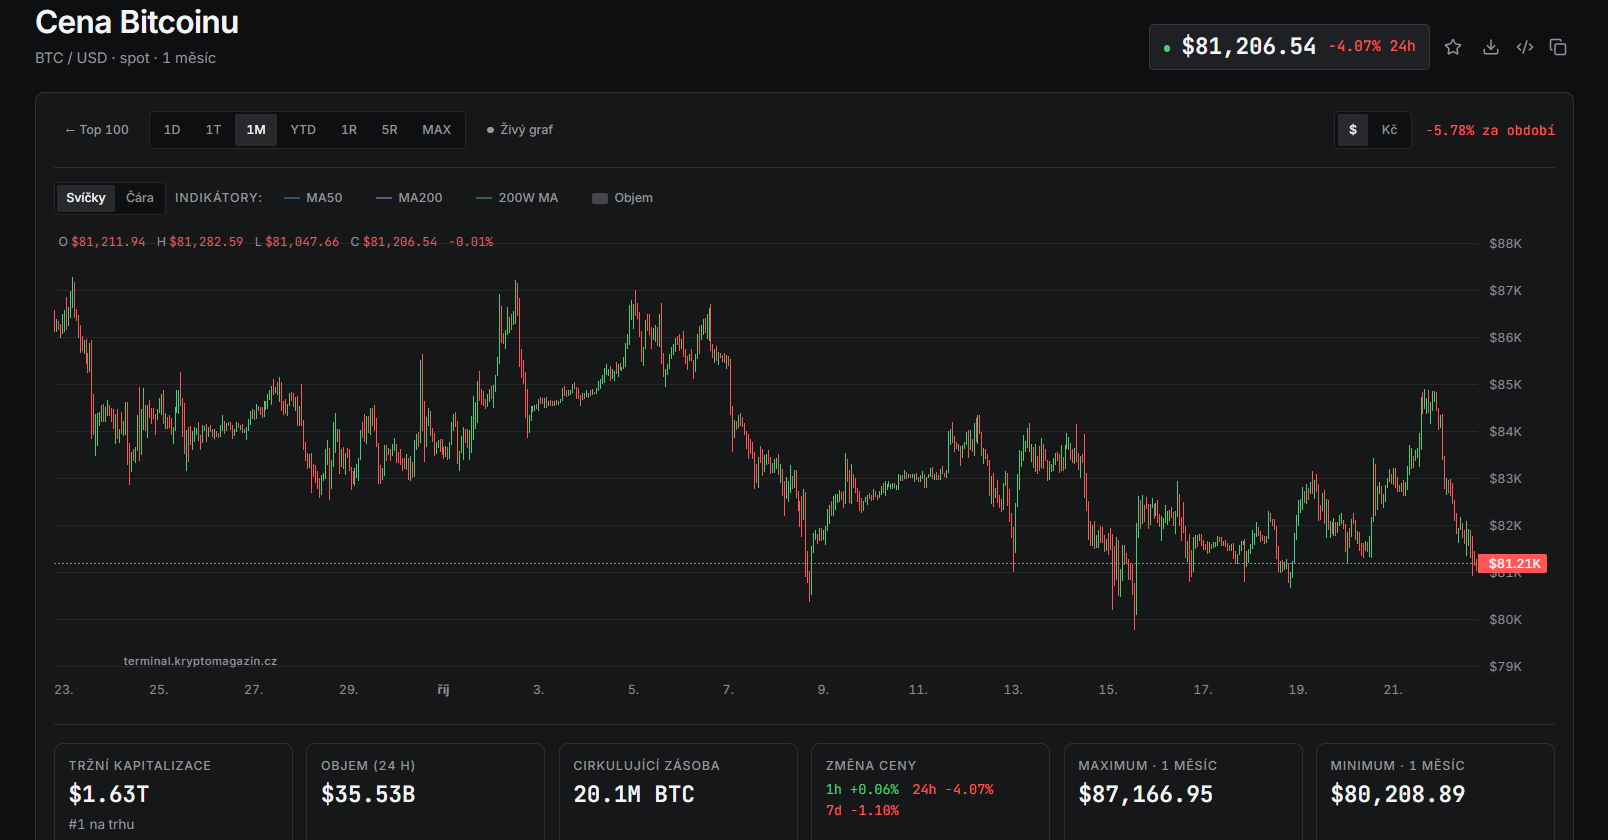Switch to YTD time range

pyautogui.click(x=303, y=130)
